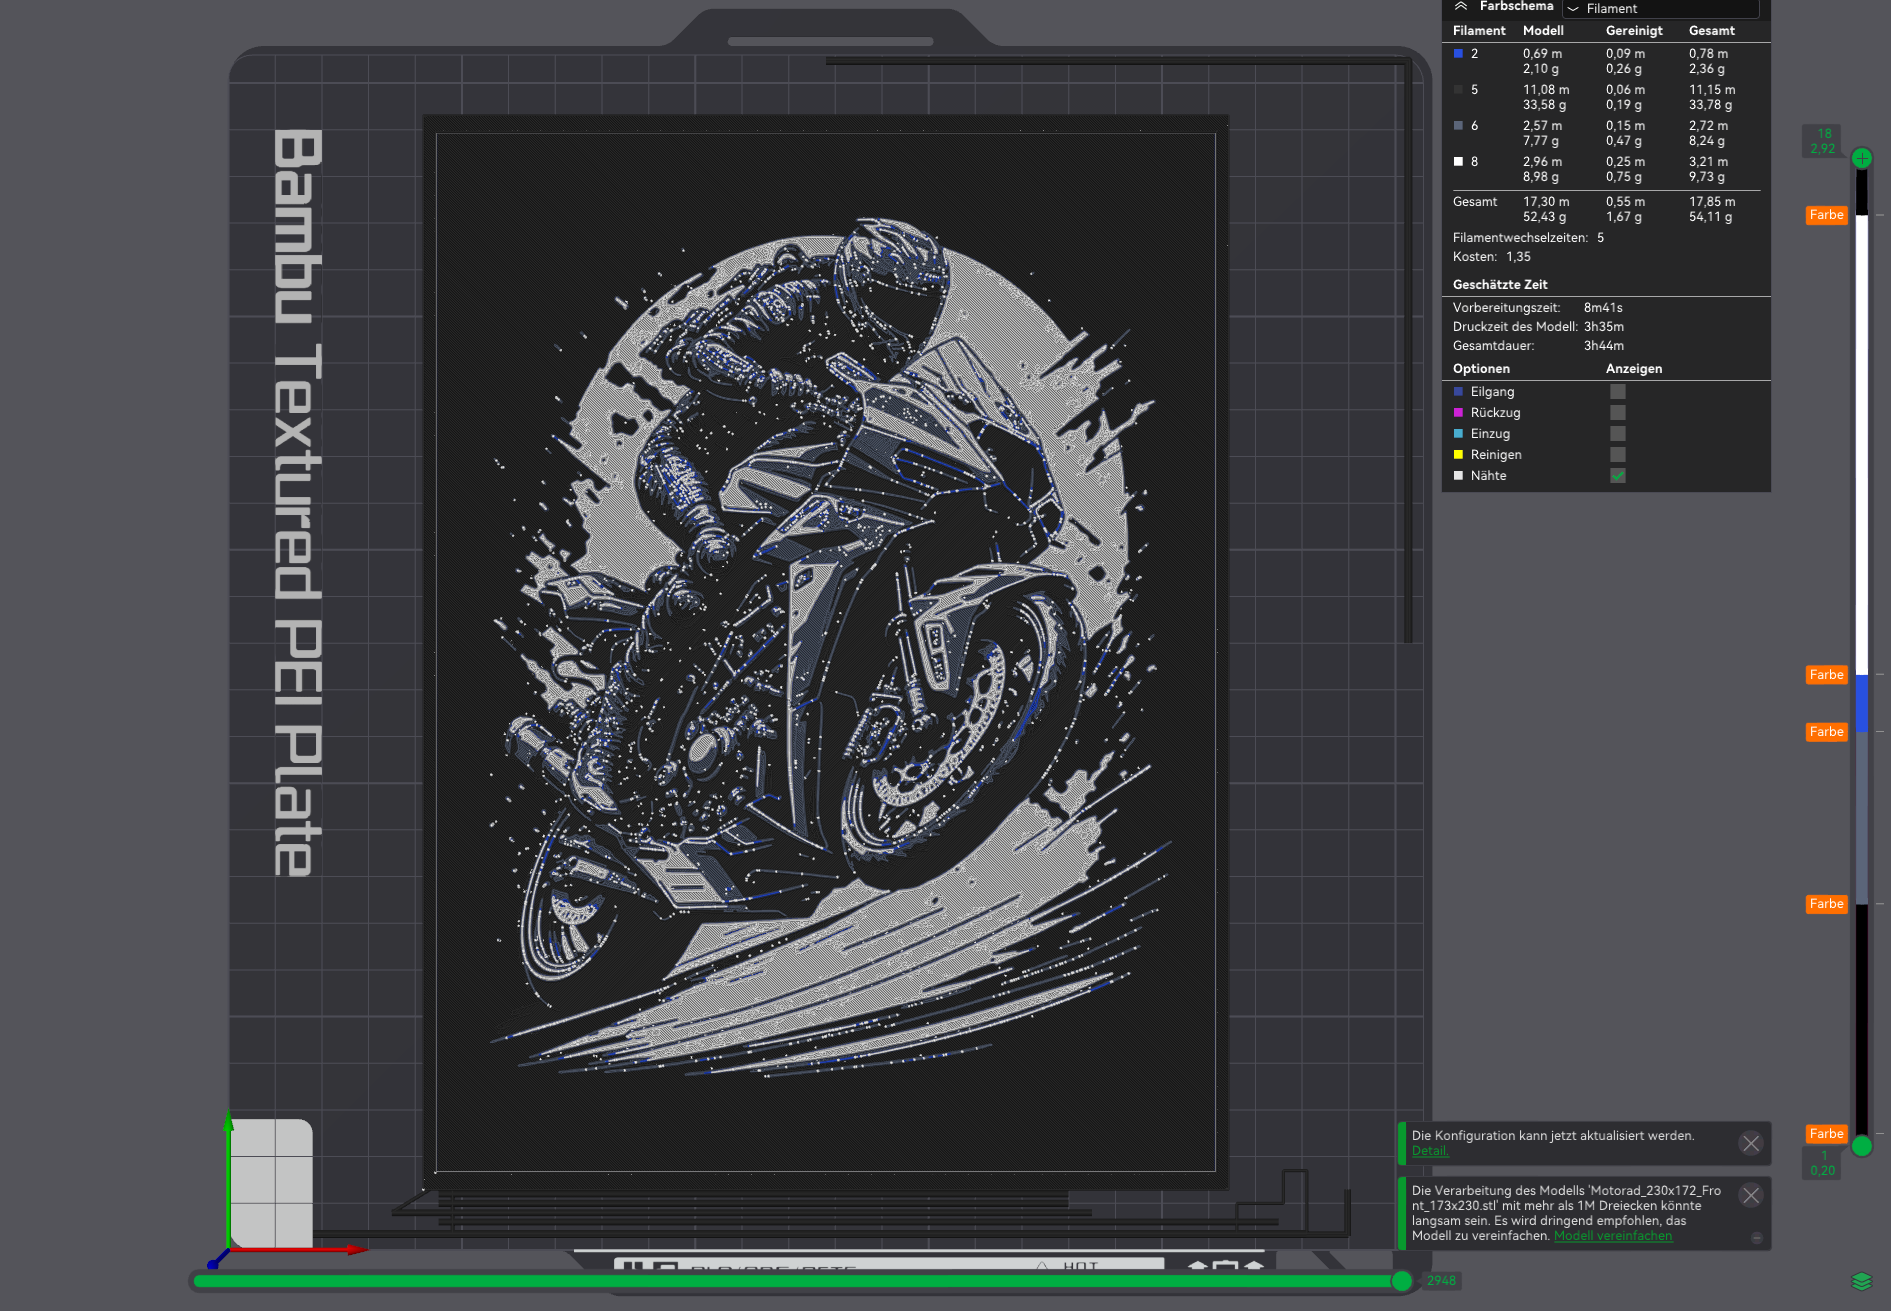
Task: Click the blue swatch of filament 2
Action: coord(1458,54)
